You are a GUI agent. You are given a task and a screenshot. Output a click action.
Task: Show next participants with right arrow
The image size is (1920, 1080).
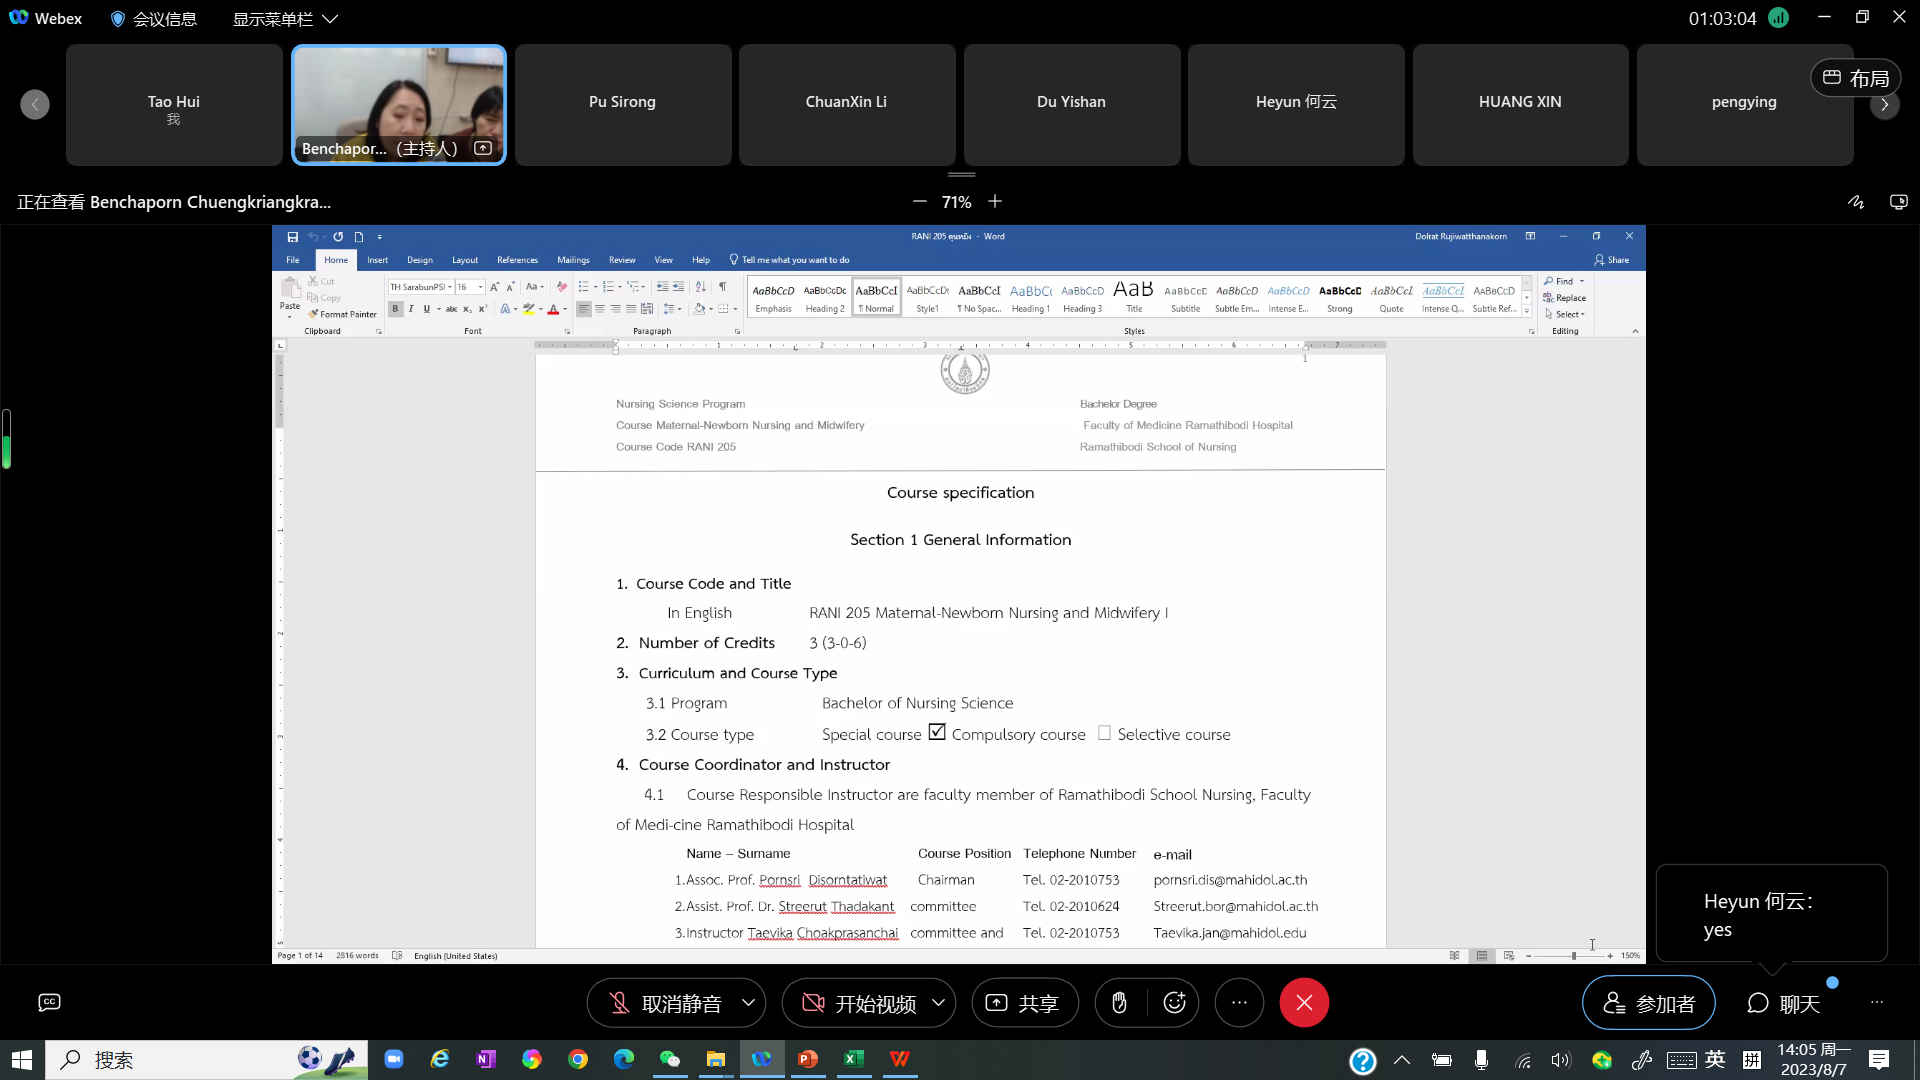(x=1885, y=104)
